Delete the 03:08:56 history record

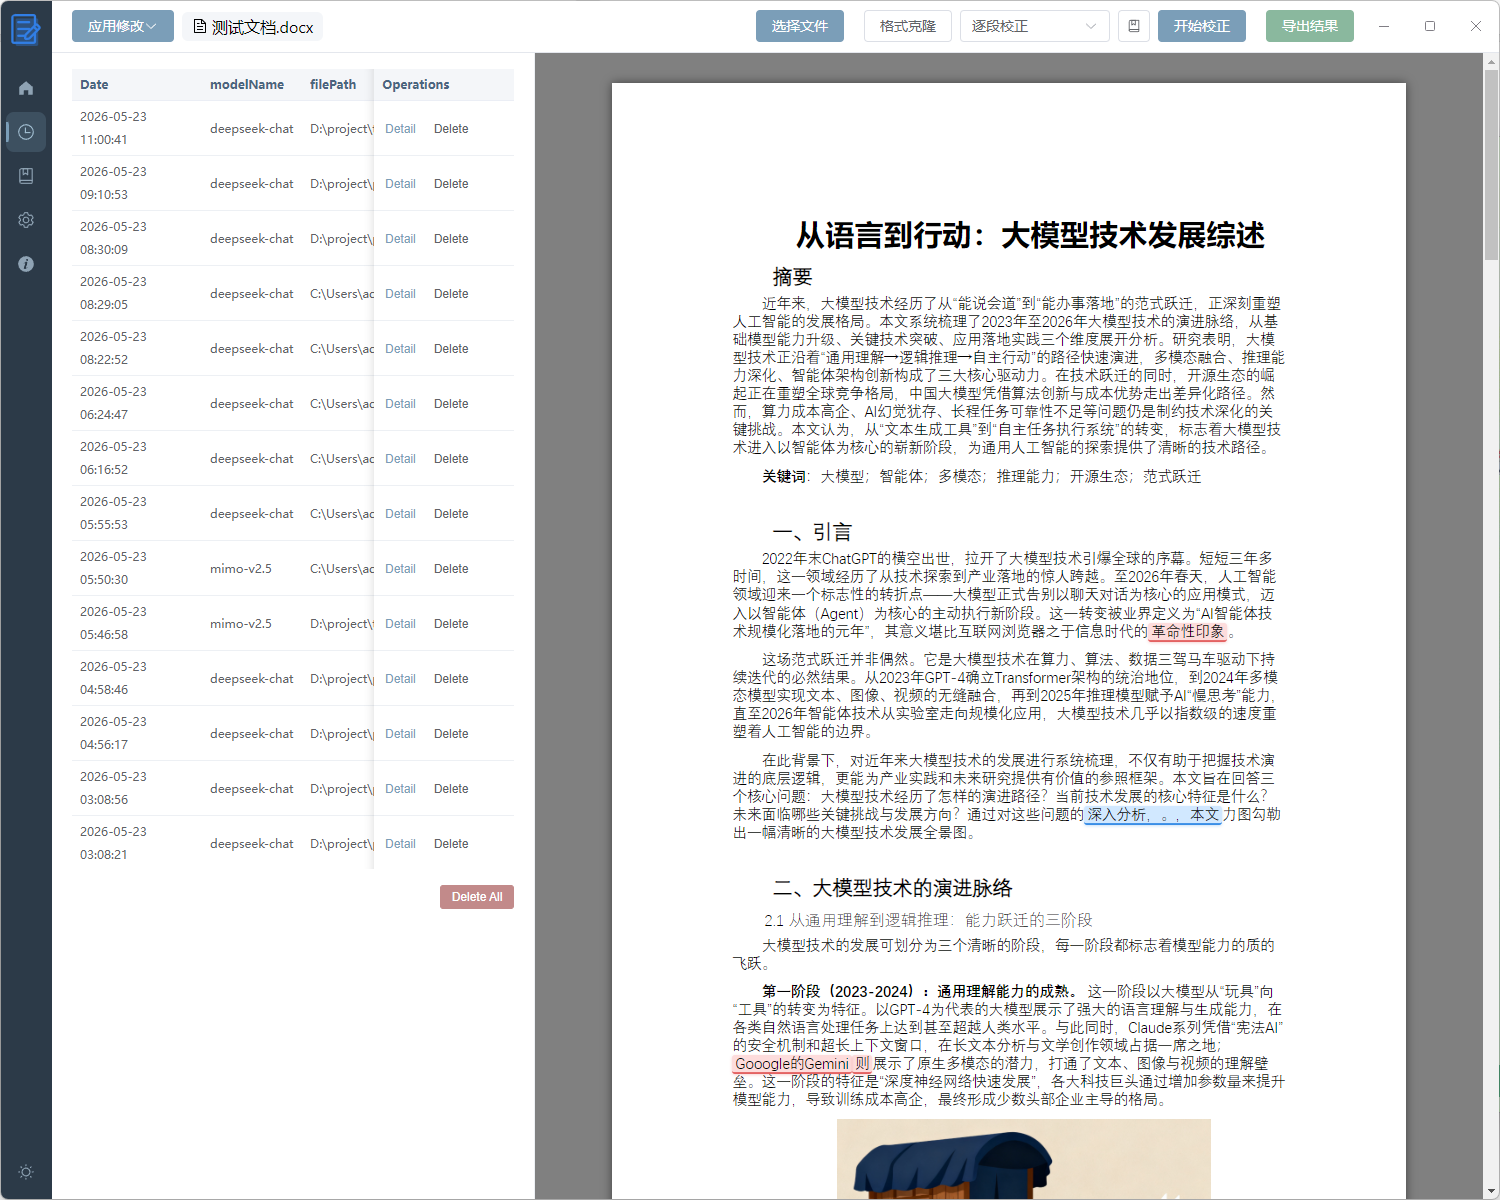click(451, 789)
